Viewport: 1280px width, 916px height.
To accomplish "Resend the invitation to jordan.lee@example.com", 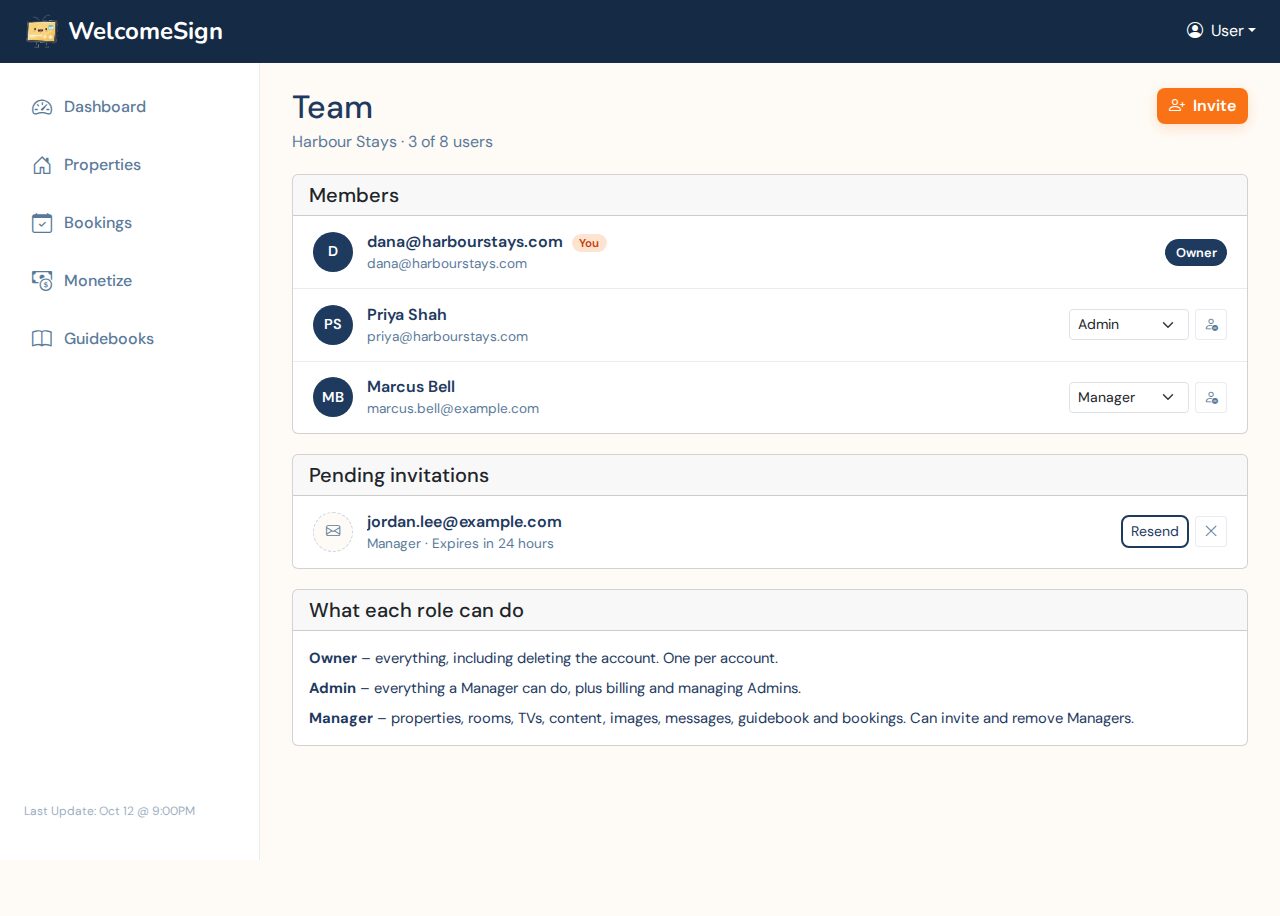I will point(1155,532).
